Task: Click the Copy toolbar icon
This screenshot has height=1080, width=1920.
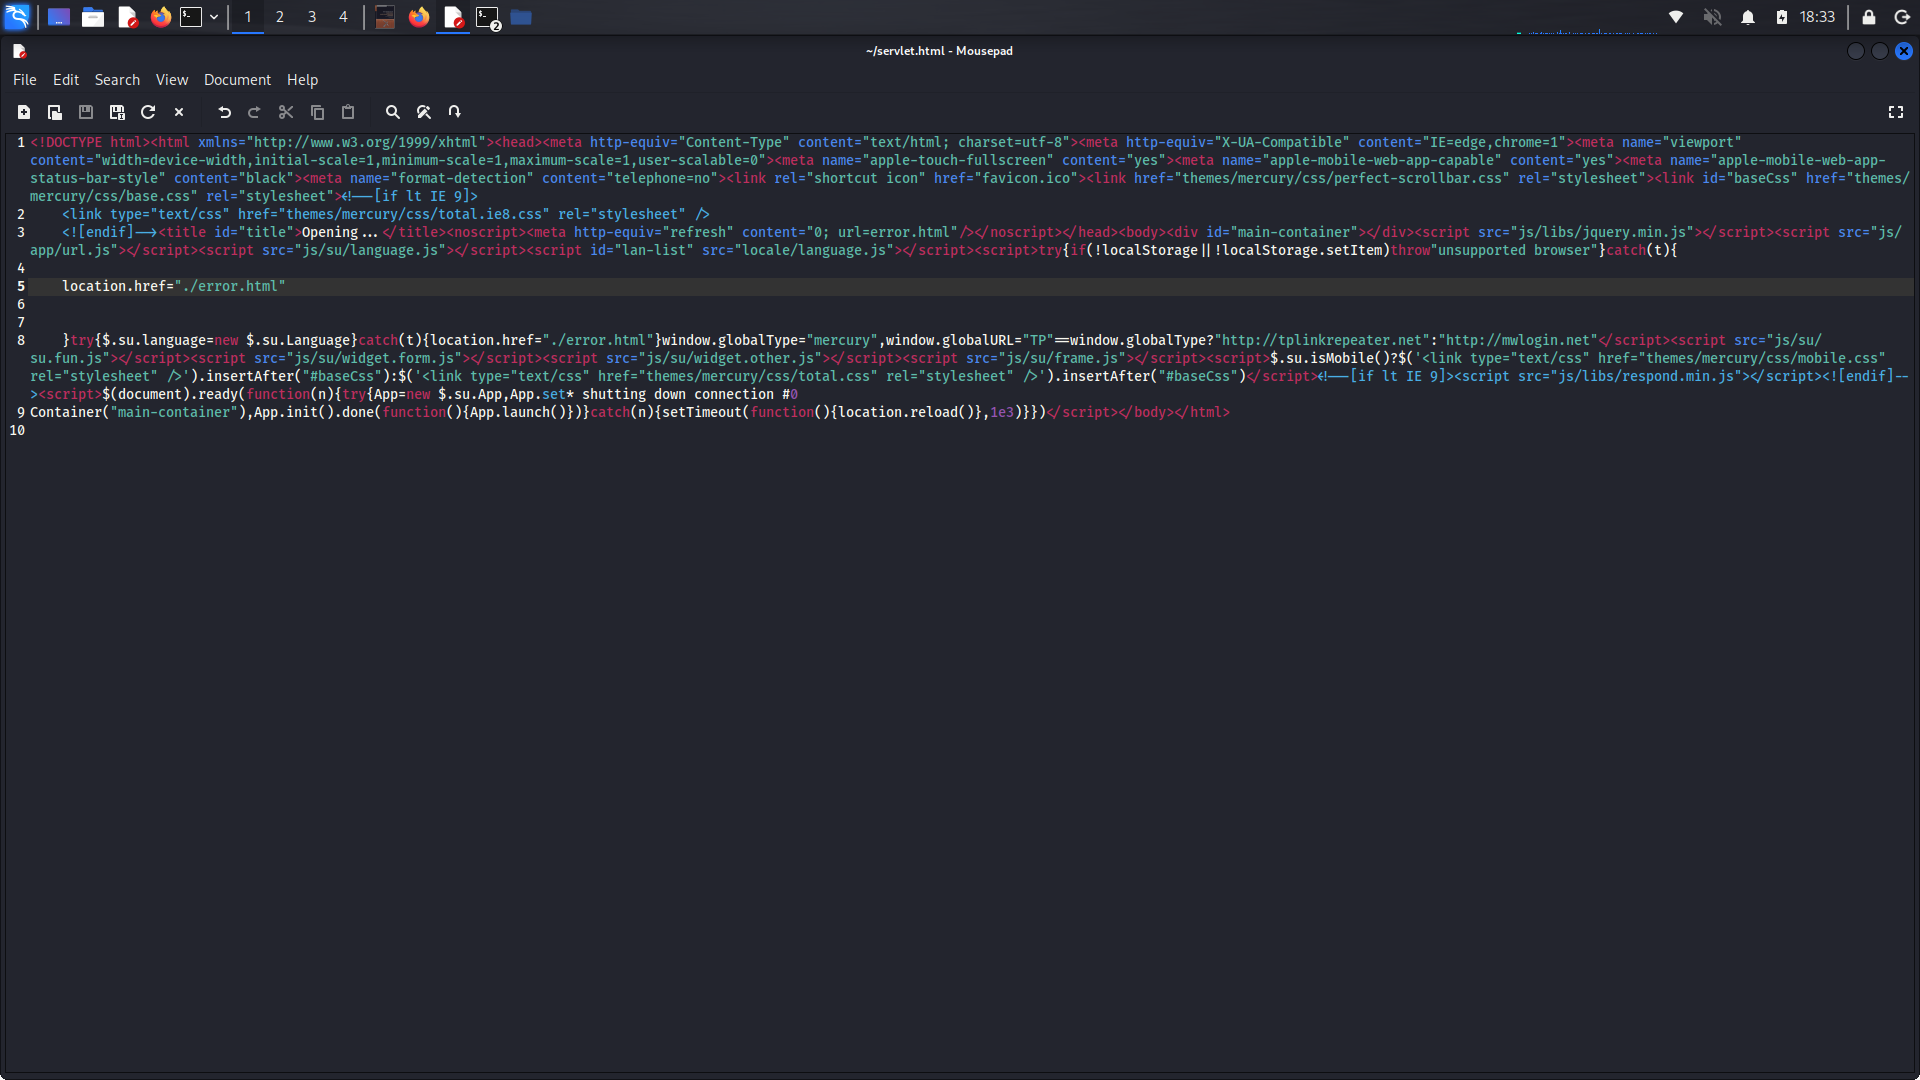Action: coord(317,112)
